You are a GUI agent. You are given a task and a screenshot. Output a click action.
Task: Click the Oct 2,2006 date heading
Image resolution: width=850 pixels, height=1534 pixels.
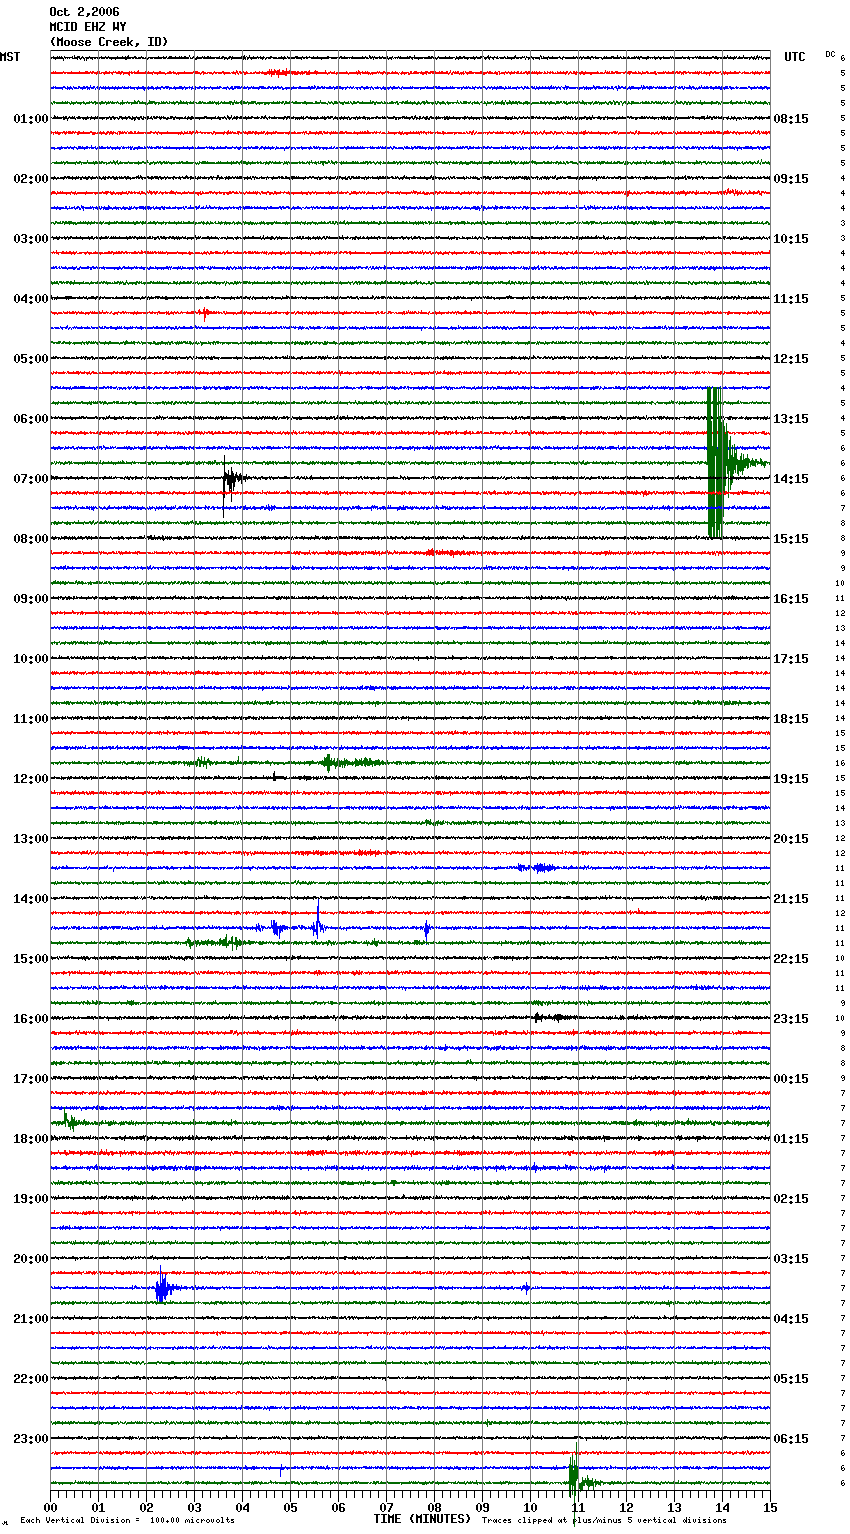pyautogui.click(x=84, y=12)
